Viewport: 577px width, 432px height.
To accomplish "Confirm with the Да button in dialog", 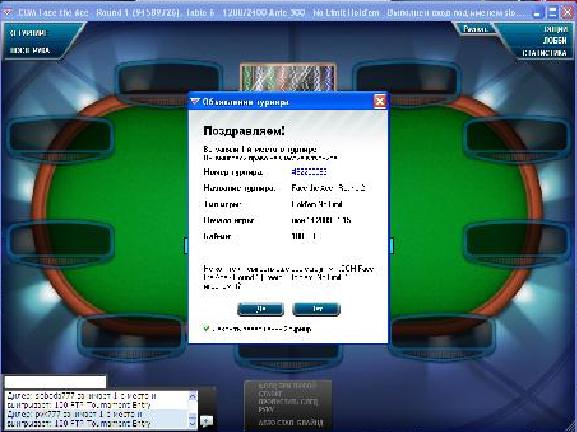I will [x=261, y=309].
